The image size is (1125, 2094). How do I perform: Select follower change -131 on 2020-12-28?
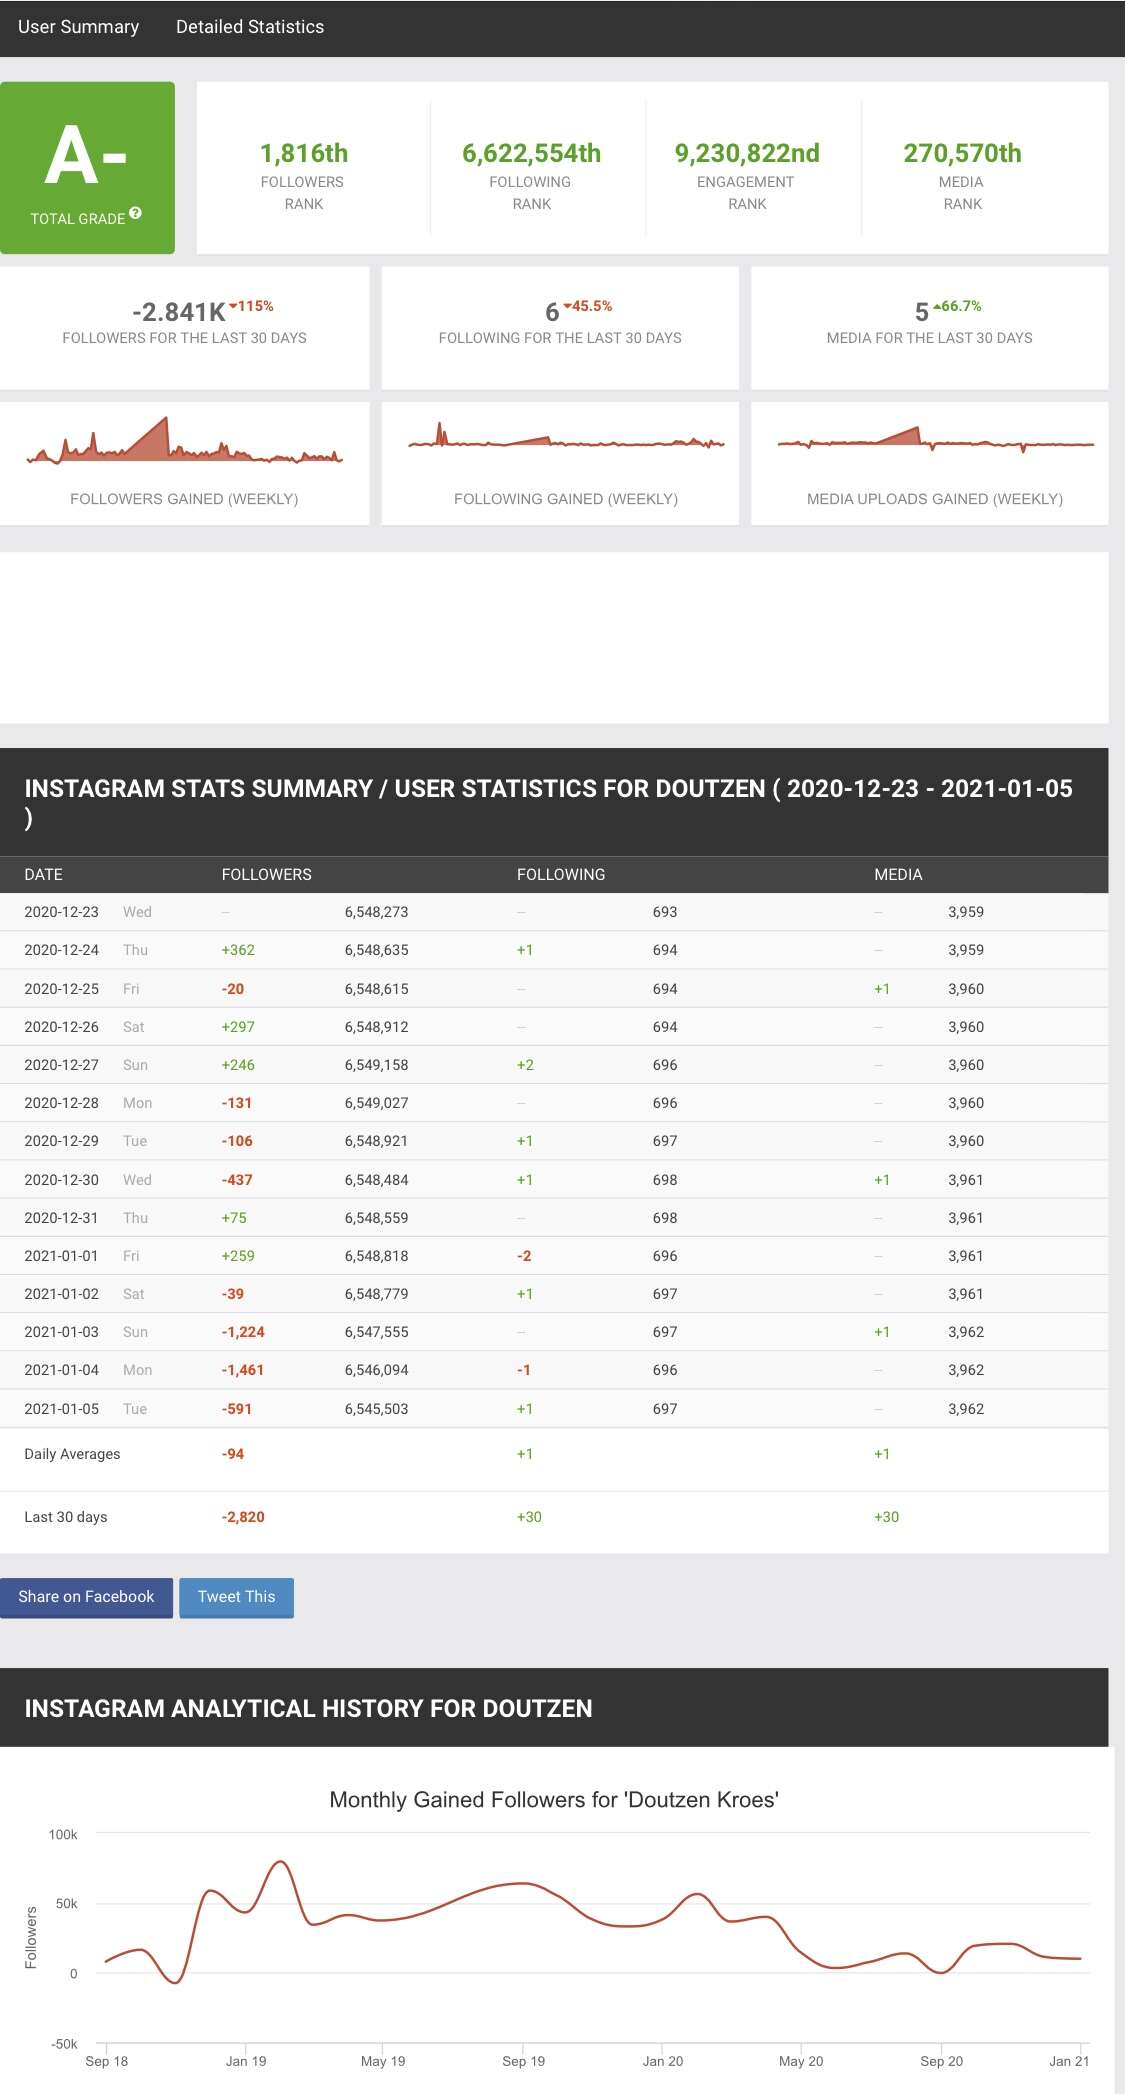tap(237, 1103)
